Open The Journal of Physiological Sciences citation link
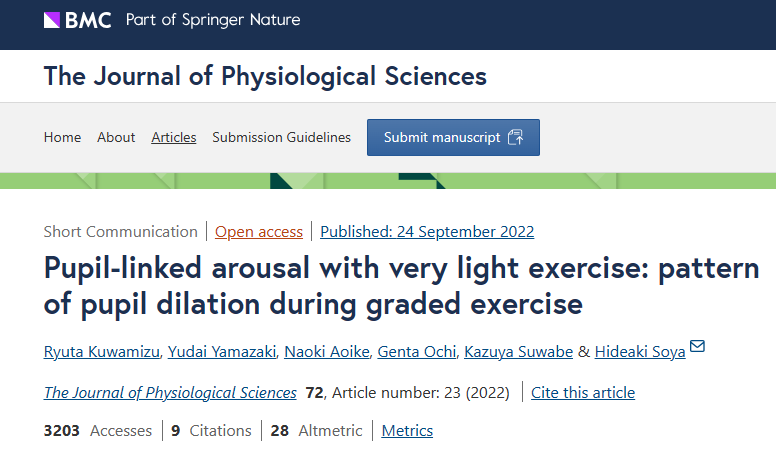This screenshot has width=776, height=454. (170, 392)
